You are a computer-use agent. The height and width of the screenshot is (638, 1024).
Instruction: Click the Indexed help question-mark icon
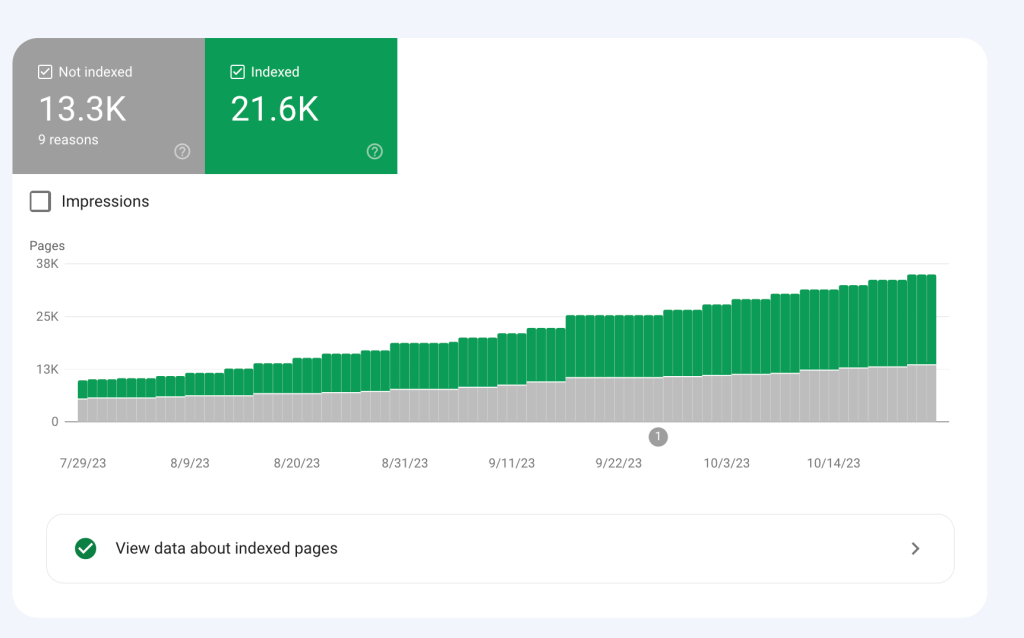click(x=375, y=152)
